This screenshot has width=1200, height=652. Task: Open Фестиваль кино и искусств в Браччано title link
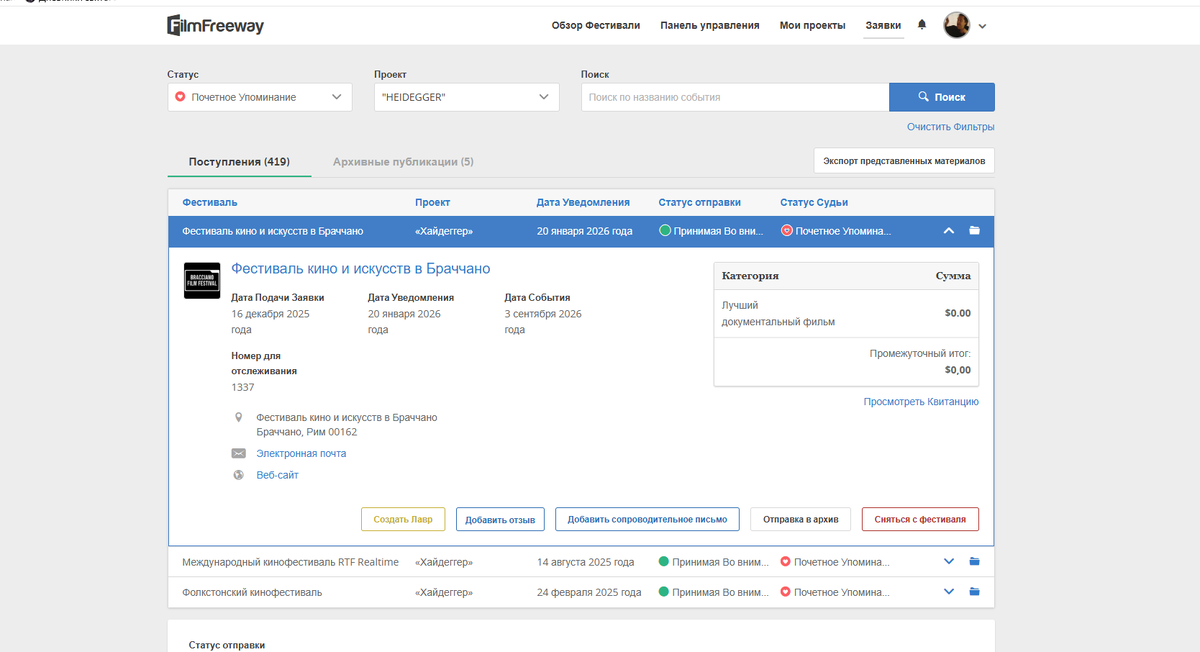click(x=361, y=269)
